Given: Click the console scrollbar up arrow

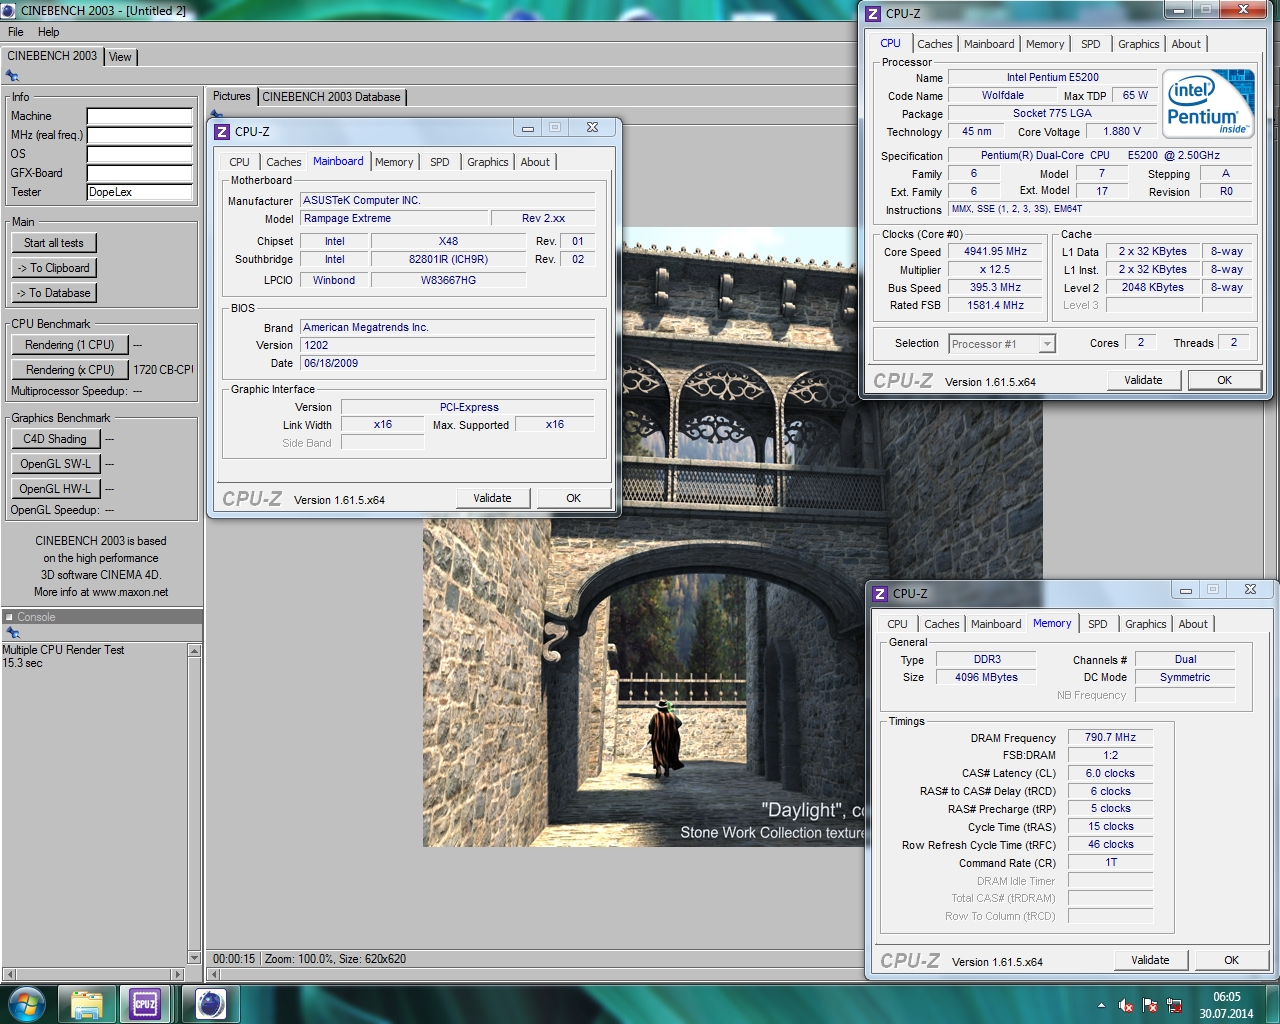Looking at the screenshot, I should (194, 651).
